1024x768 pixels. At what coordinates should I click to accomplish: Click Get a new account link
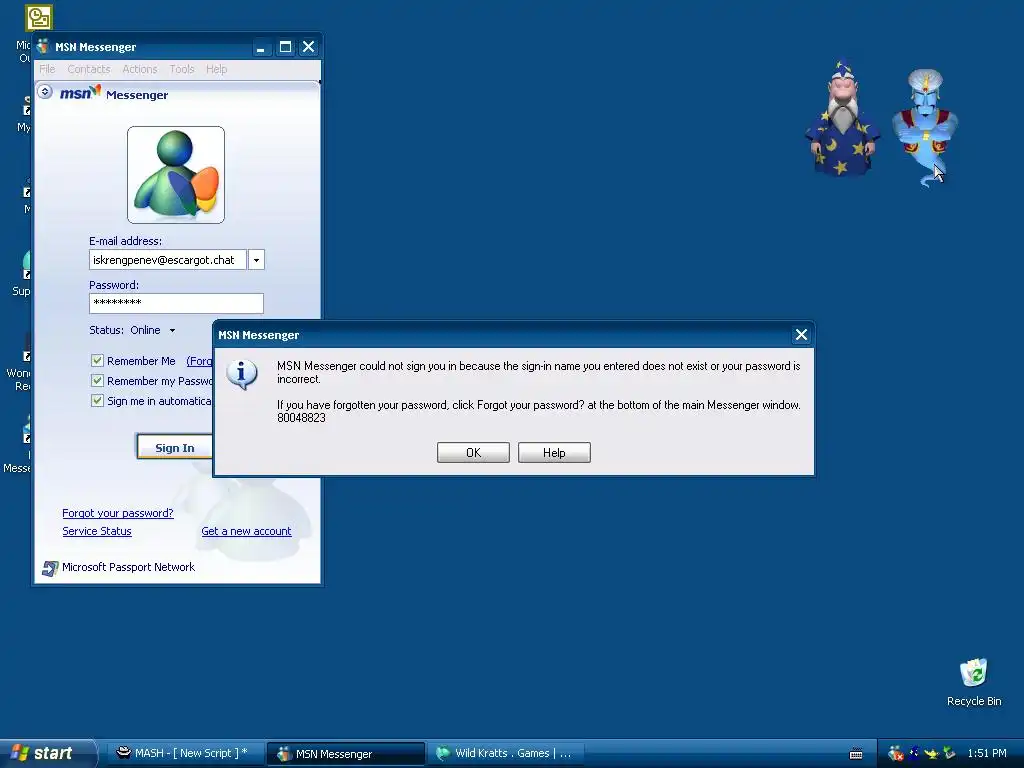coord(246,532)
